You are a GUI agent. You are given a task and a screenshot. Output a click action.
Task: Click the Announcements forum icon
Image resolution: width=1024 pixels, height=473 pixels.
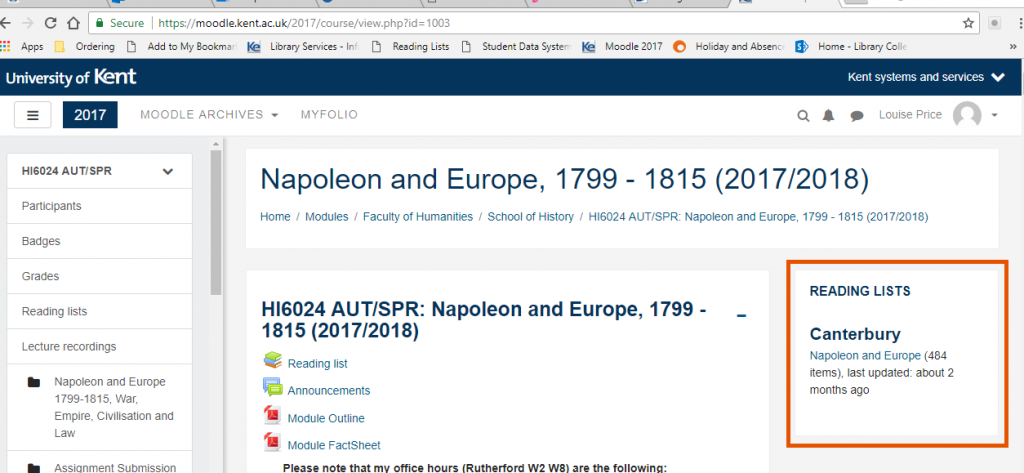[x=272, y=389]
